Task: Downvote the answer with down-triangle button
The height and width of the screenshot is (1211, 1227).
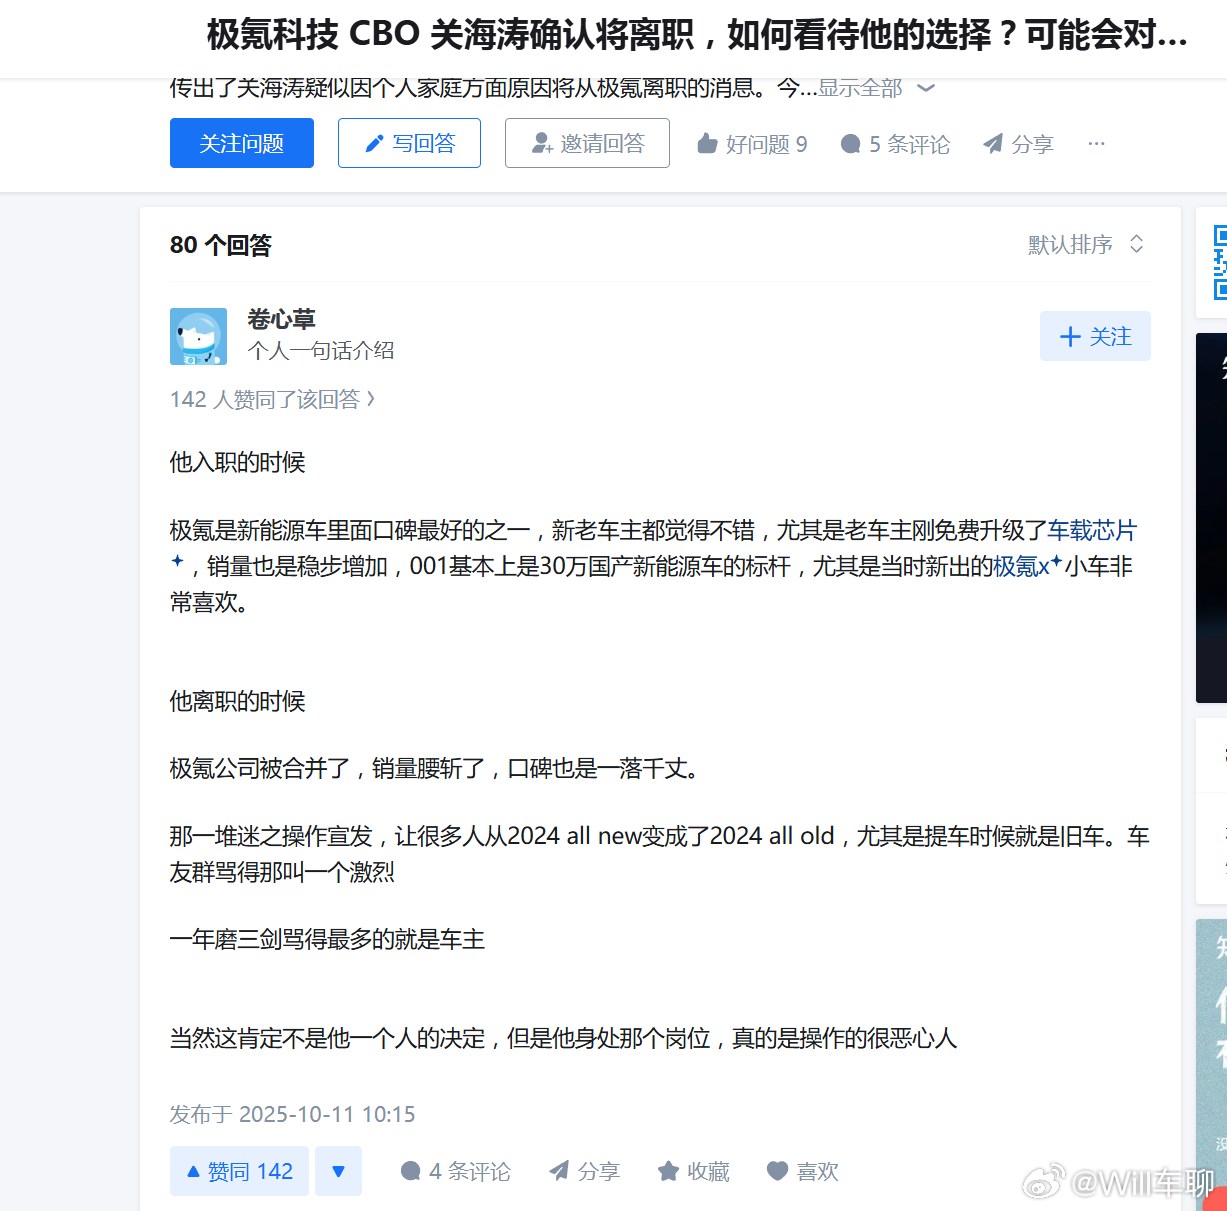Action: click(x=338, y=1171)
